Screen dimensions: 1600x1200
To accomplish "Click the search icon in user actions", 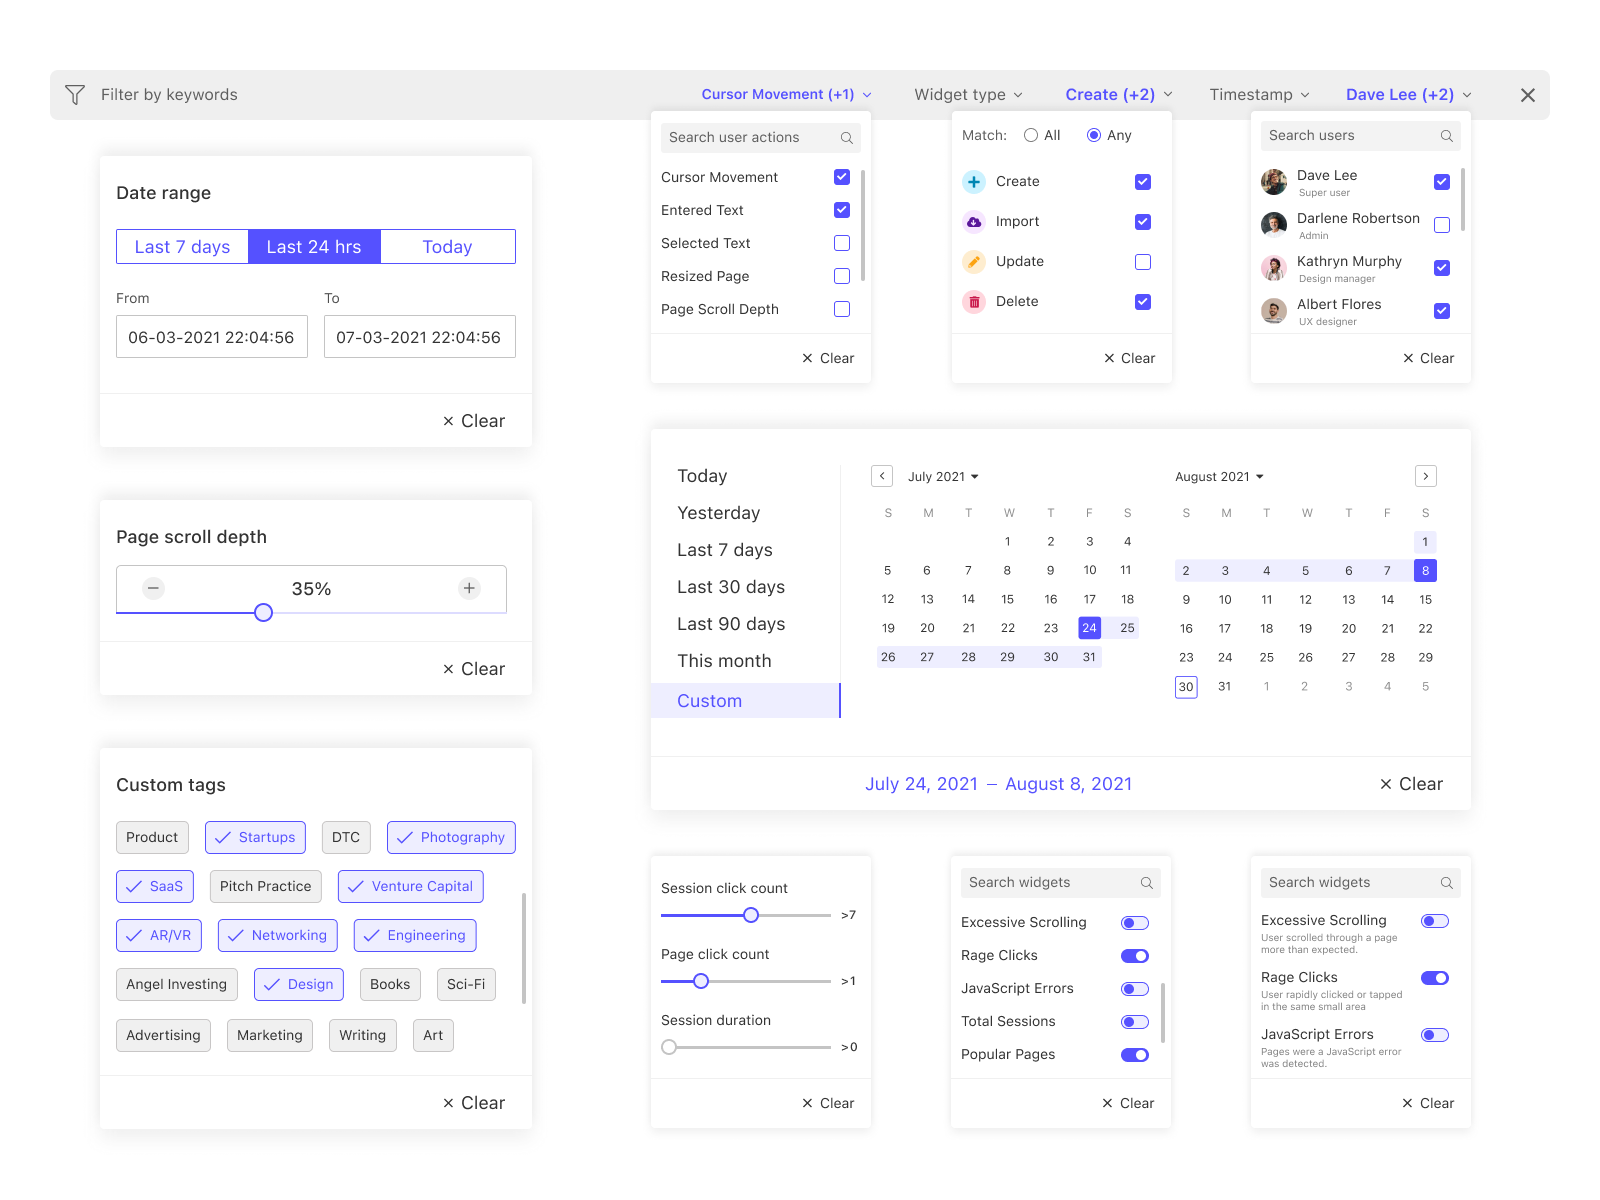I will [846, 138].
